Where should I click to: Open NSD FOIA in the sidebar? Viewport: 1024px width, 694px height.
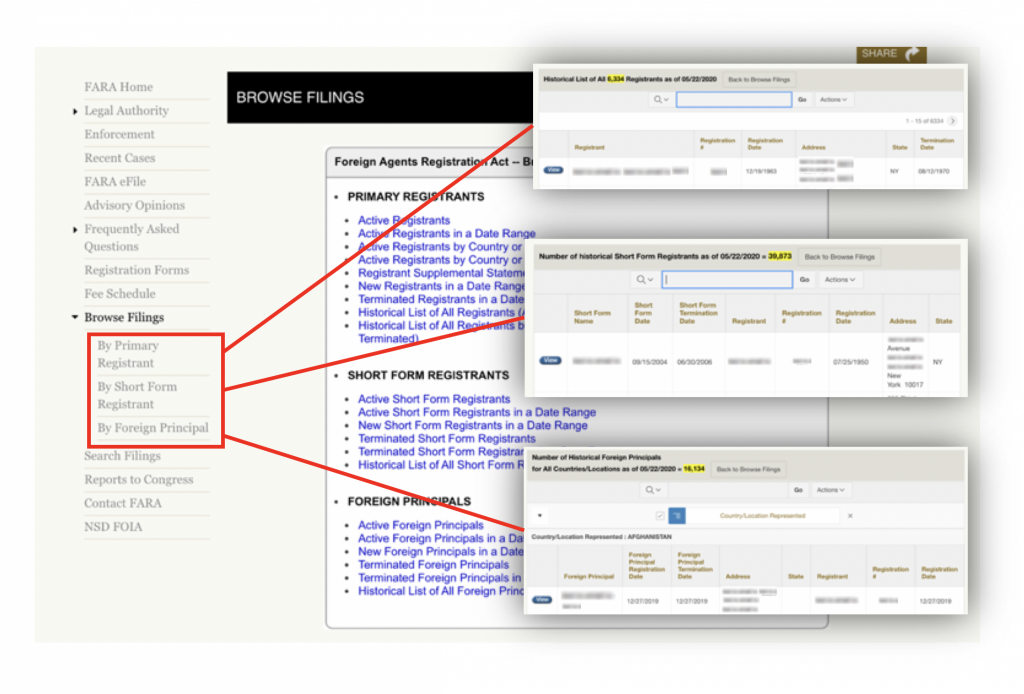113,527
